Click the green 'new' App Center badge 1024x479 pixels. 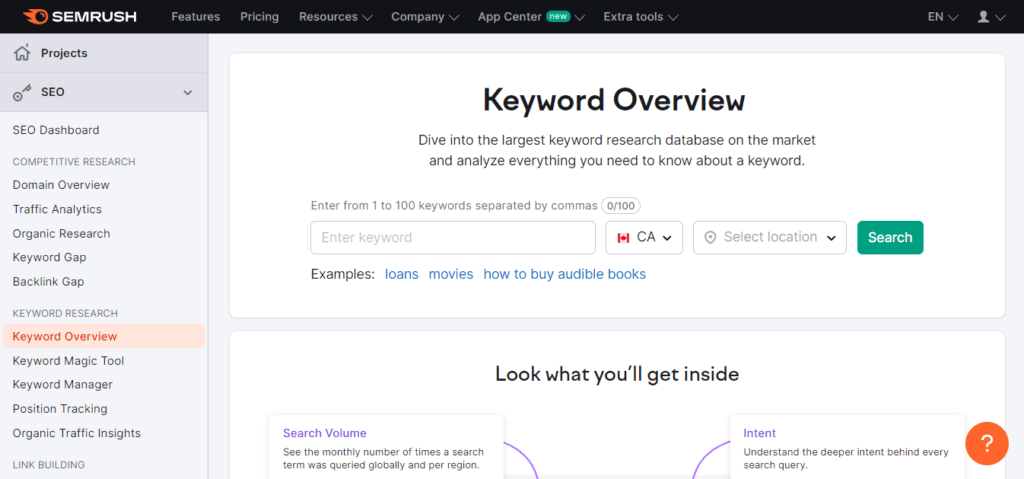click(558, 16)
